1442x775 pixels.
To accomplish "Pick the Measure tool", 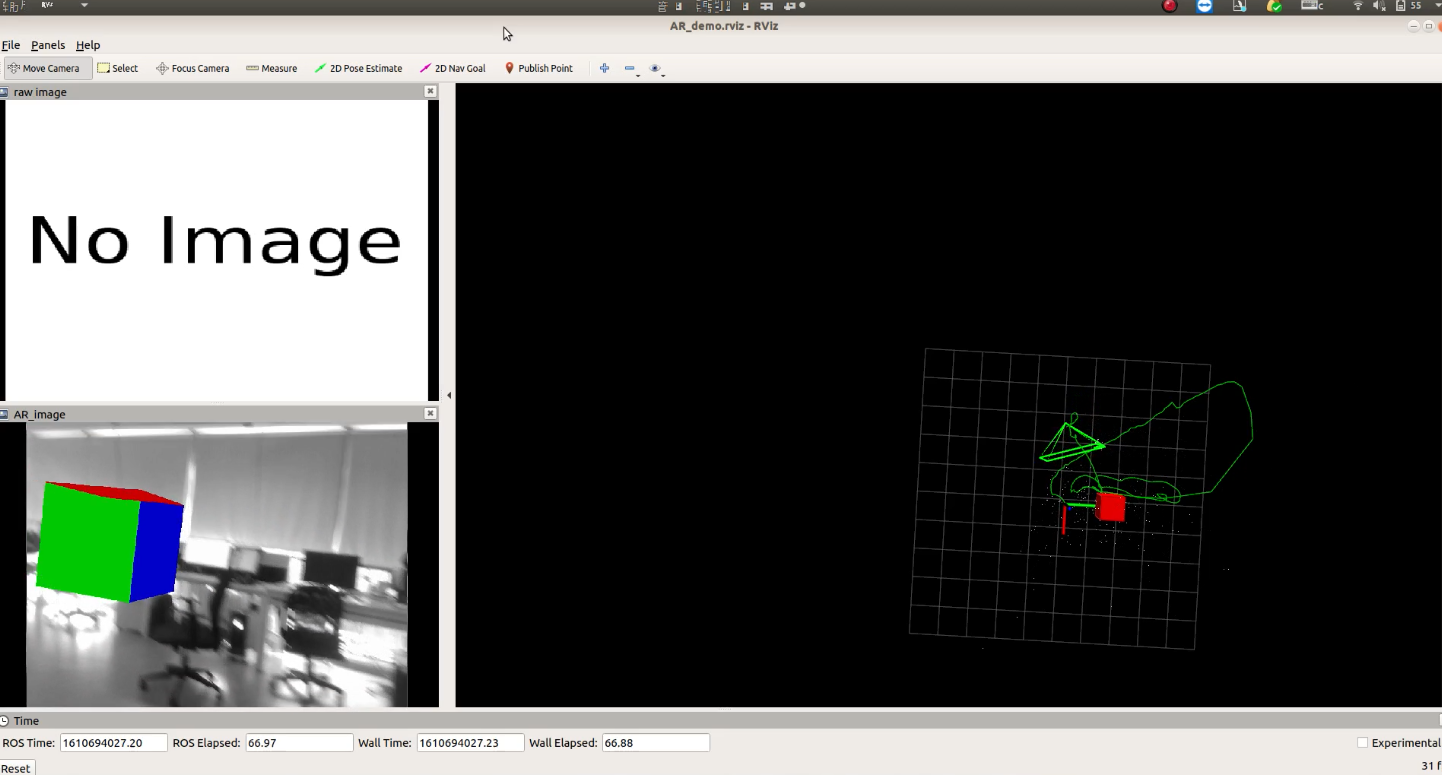I will tap(271, 68).
